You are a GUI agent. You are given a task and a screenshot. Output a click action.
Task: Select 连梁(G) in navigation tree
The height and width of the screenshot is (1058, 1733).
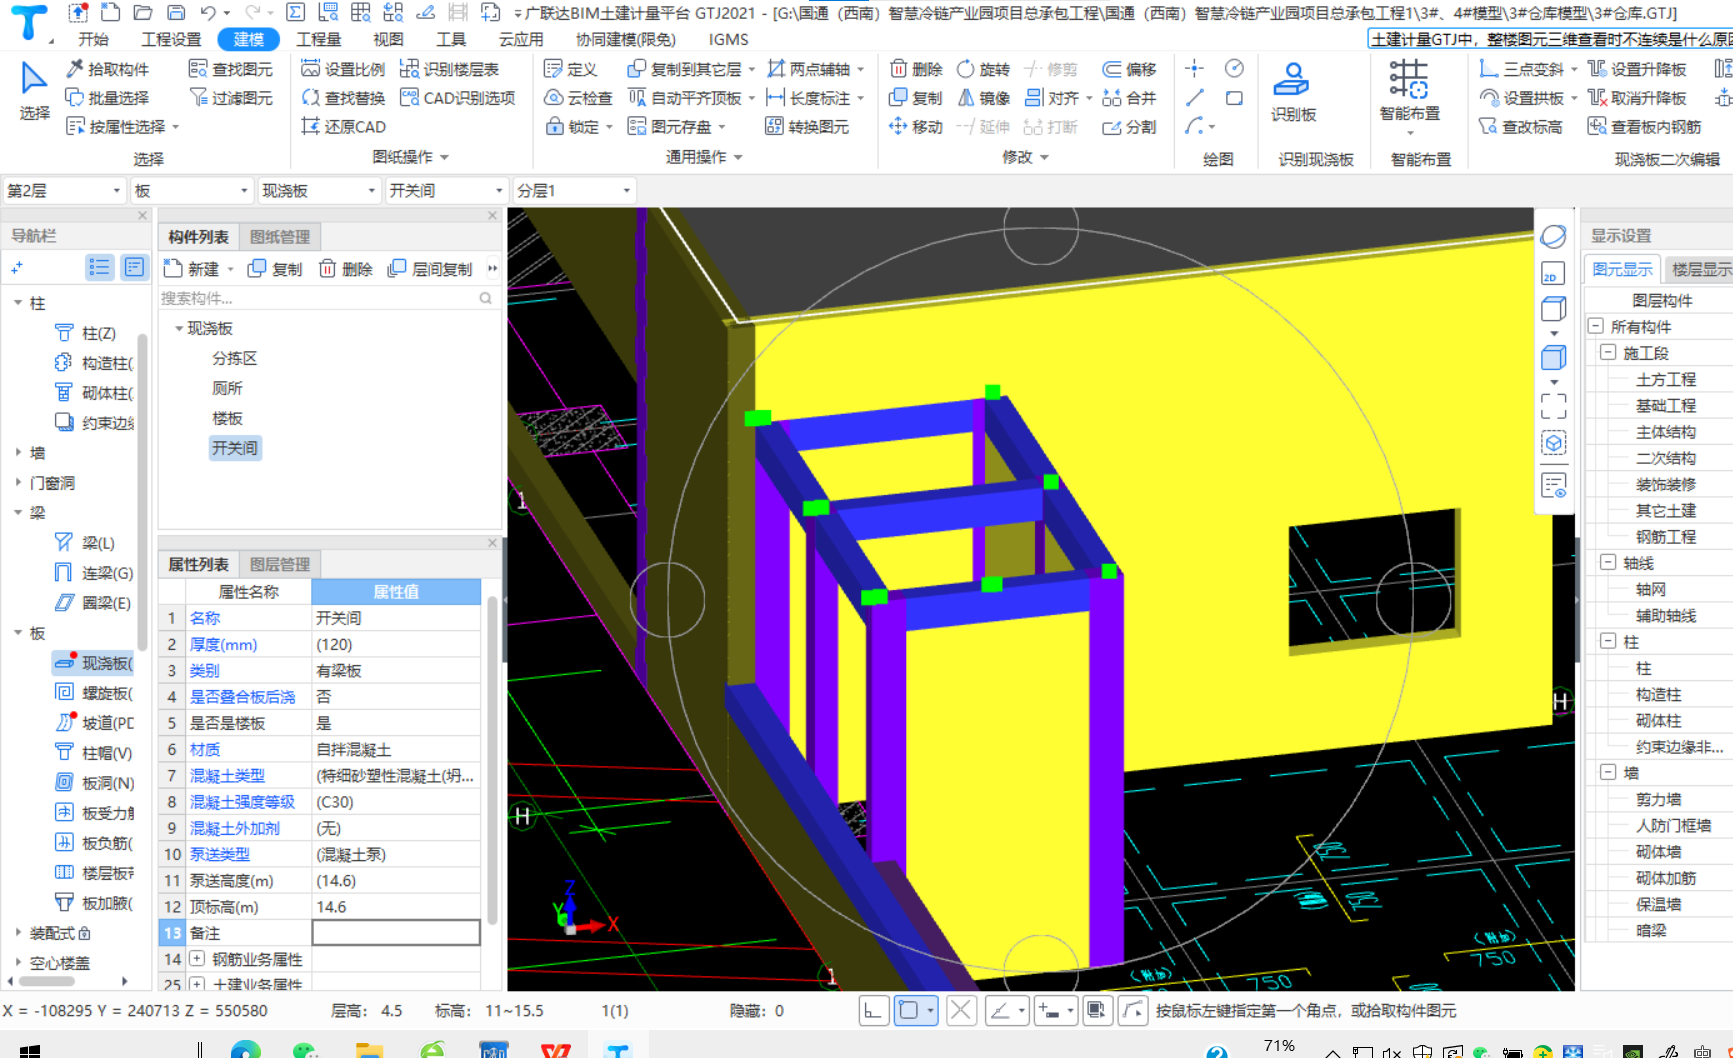pos(93,573)
